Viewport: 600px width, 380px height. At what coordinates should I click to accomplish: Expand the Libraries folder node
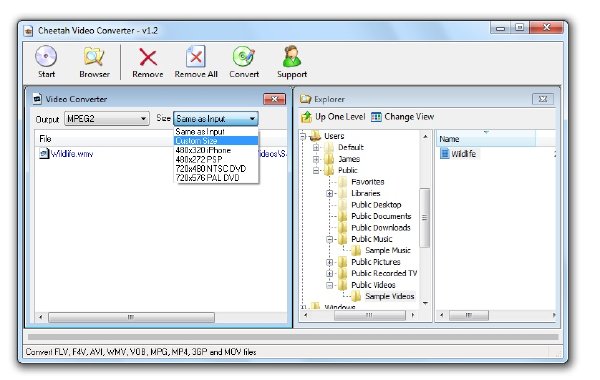(x=329, y=194)
